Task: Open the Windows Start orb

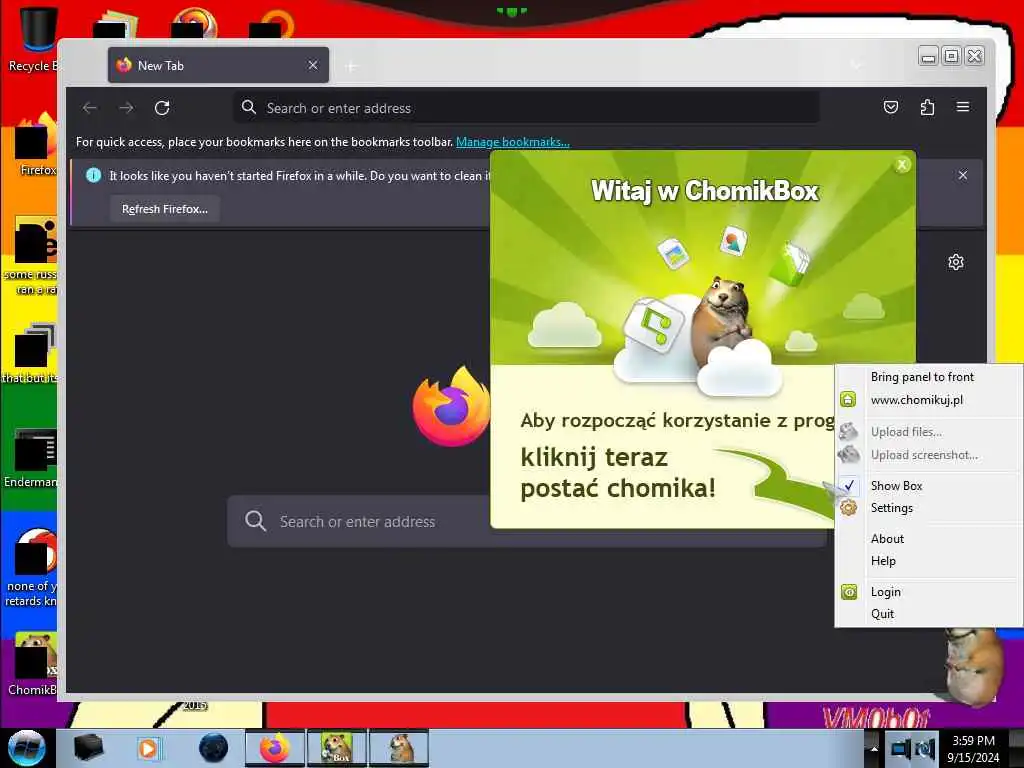Action: [26, 748]
